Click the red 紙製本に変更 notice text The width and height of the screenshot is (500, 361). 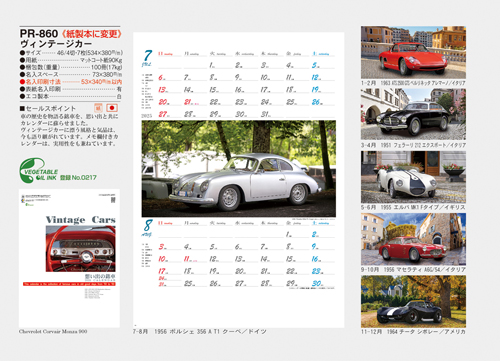coord(91,34)
